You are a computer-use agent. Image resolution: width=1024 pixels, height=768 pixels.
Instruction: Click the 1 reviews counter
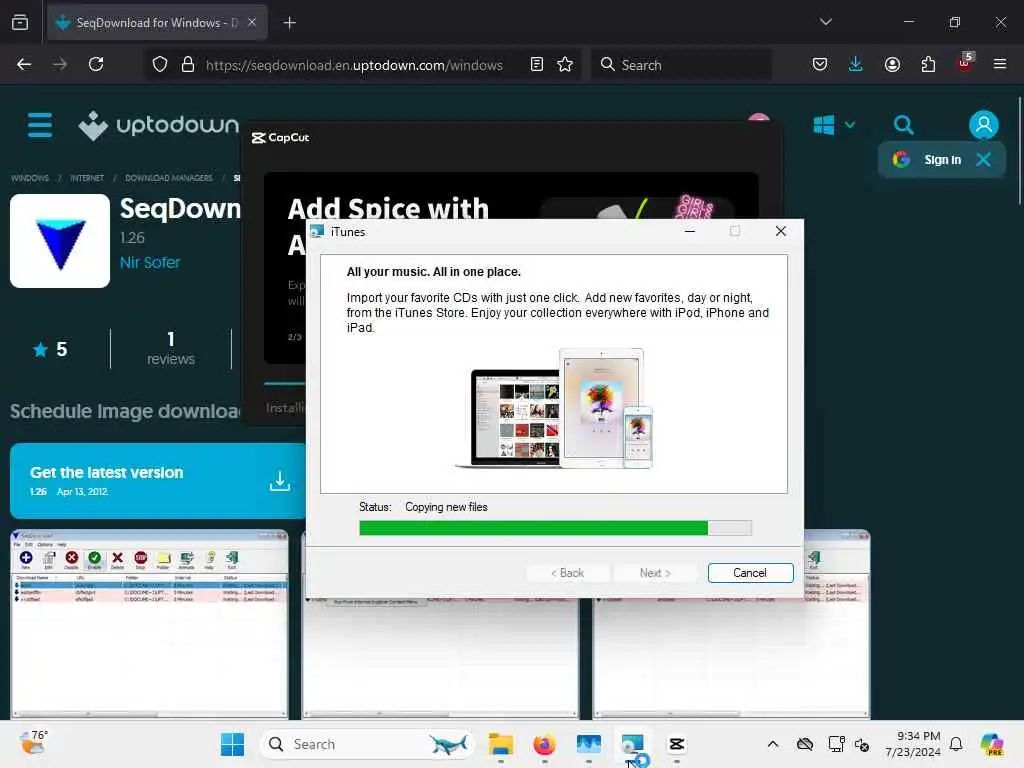[x=170, y=349]
